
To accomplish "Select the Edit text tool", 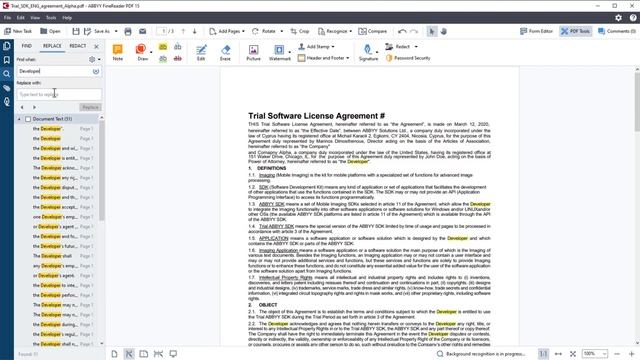I will 201,52.
